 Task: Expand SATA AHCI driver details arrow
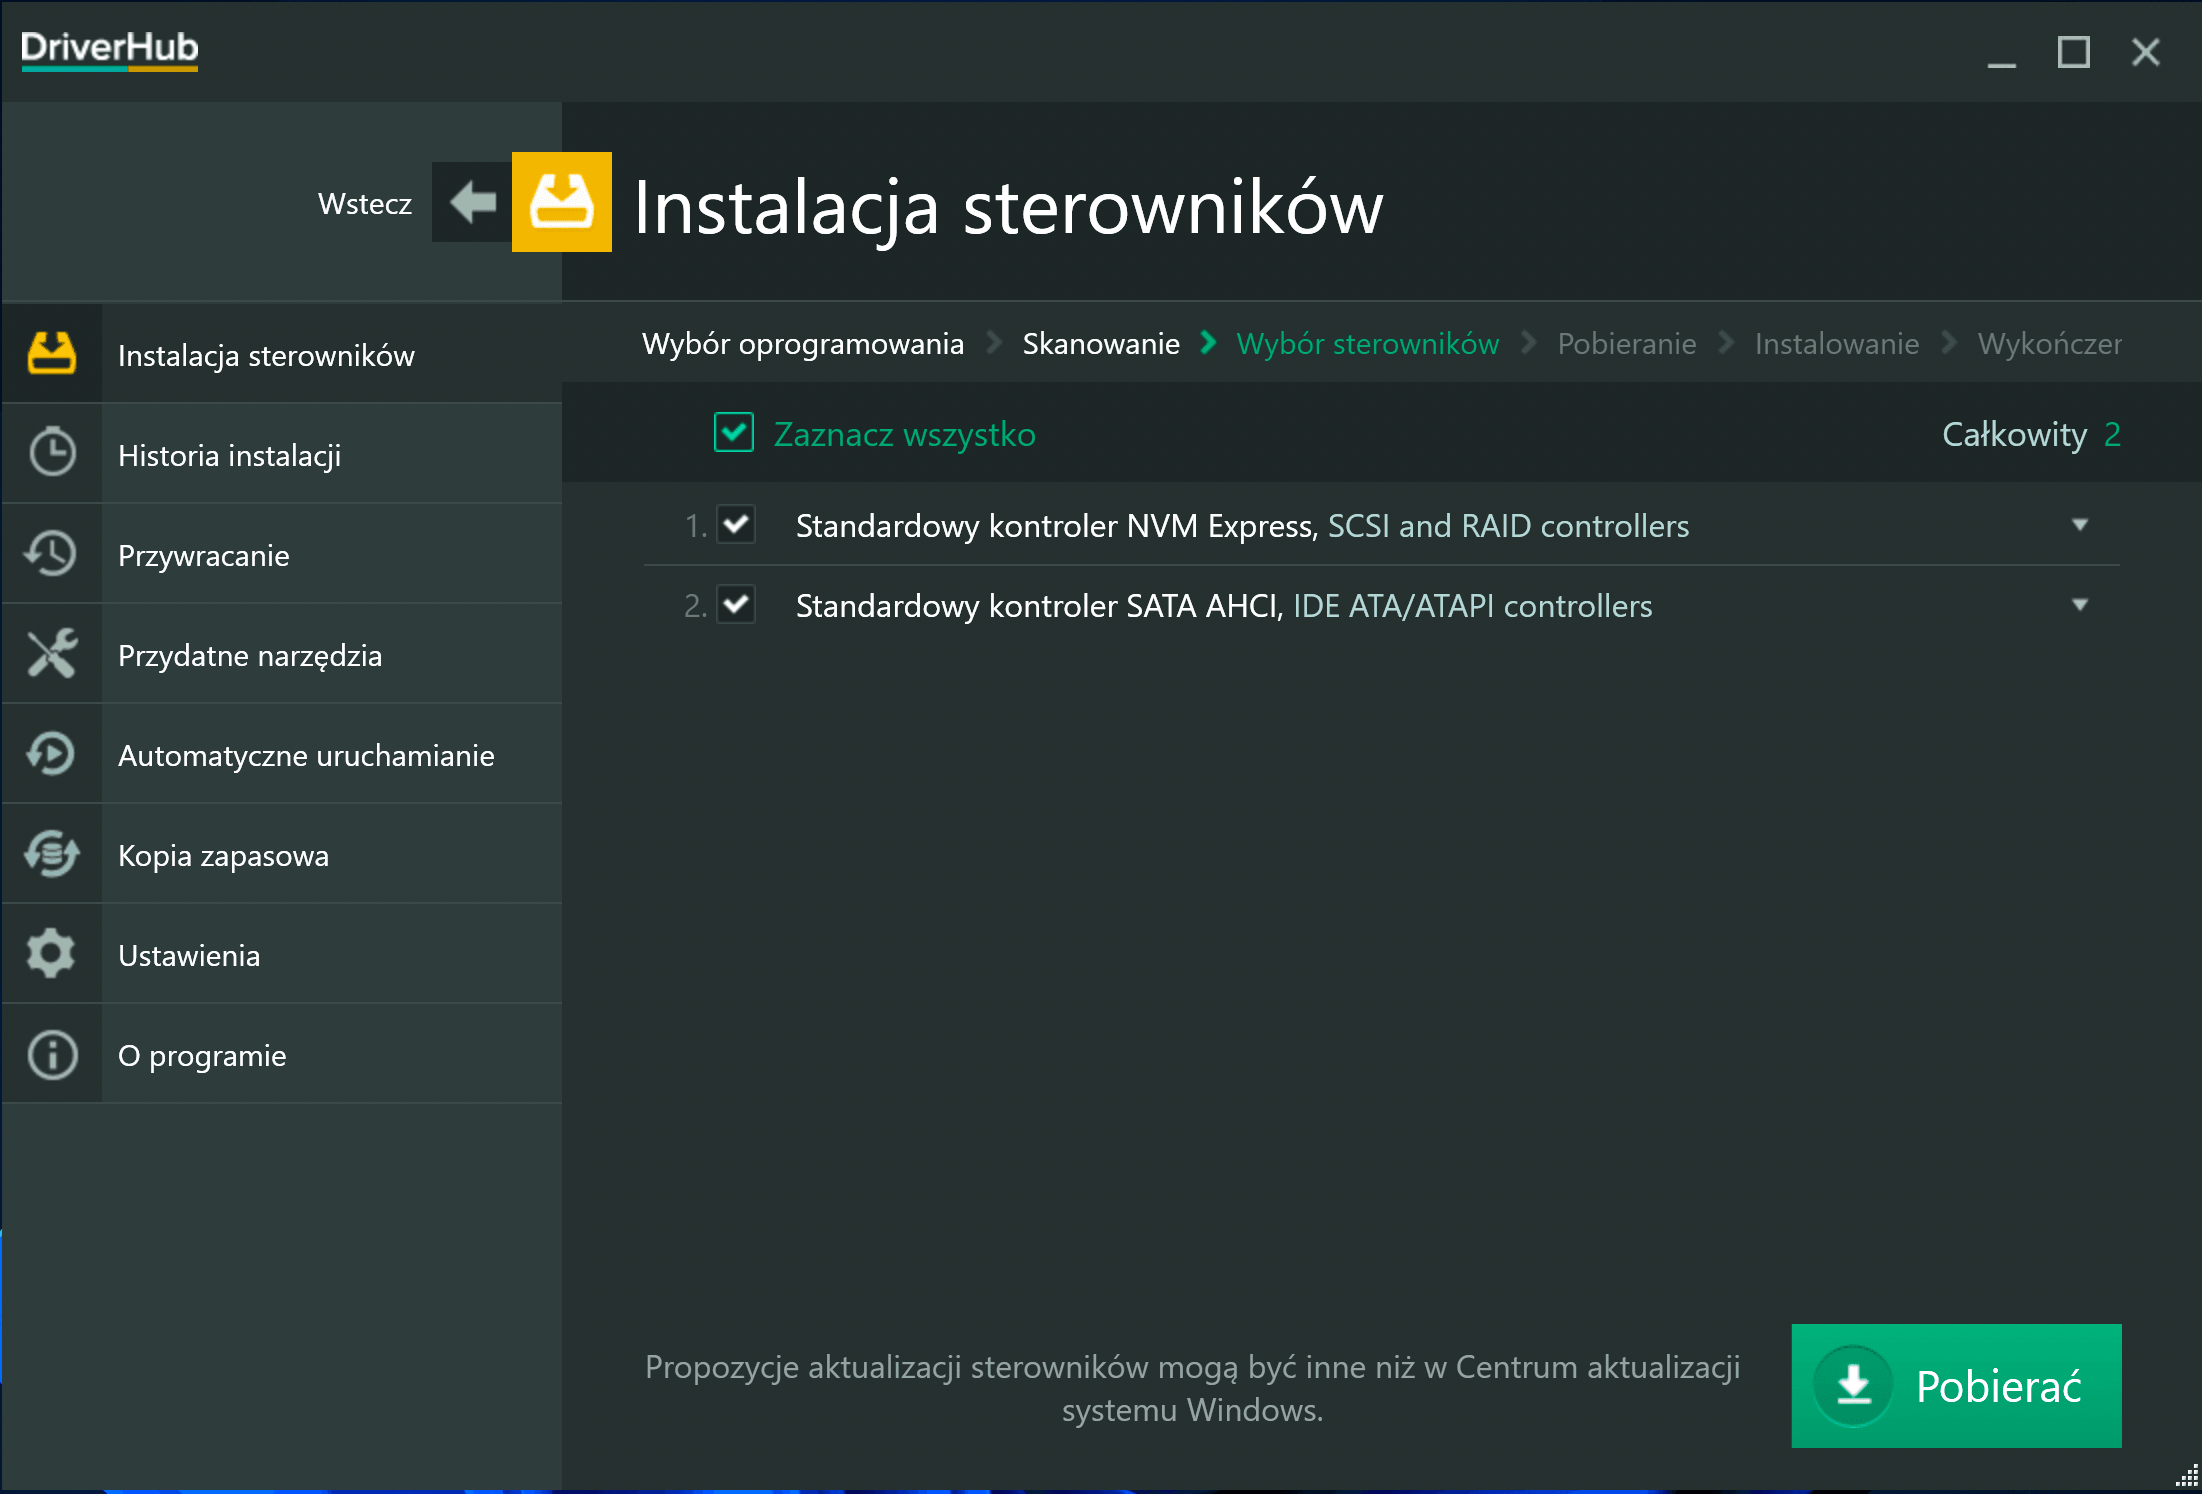(2080, 604)
